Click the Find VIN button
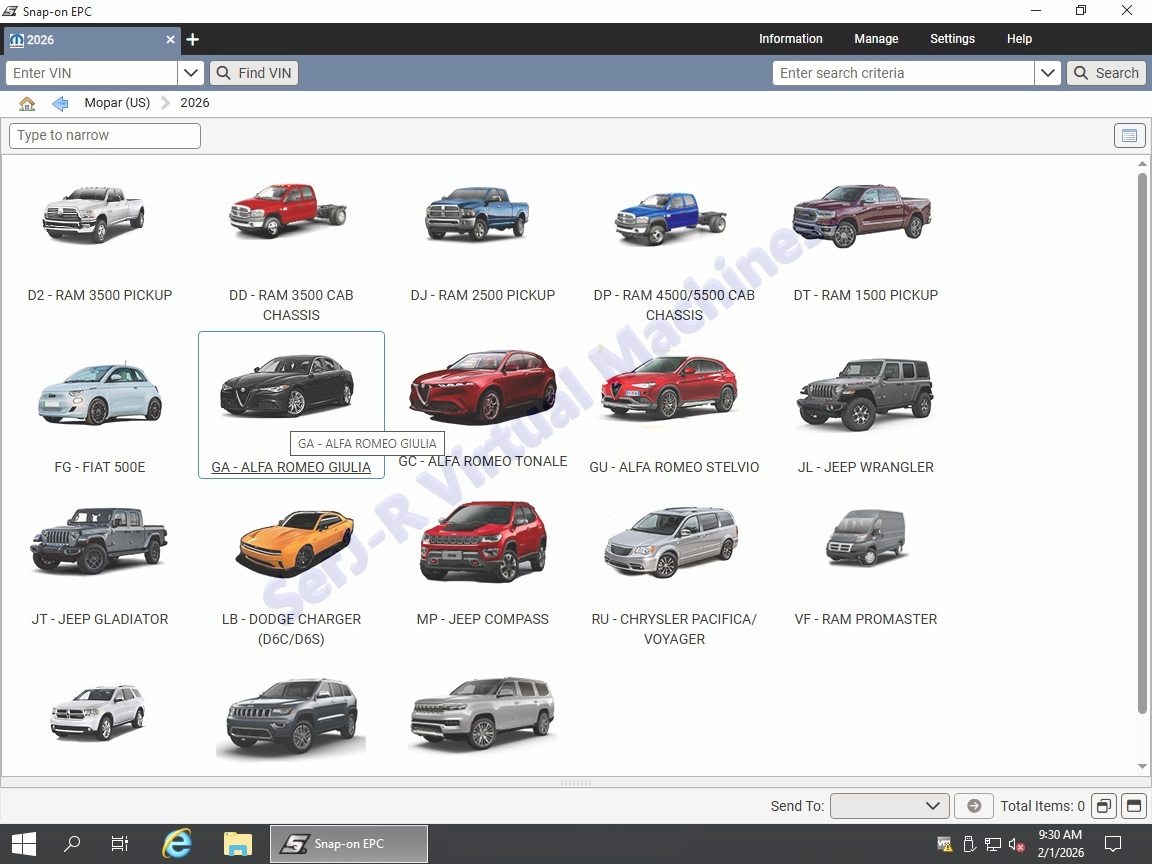Viewport: 1152px width, 864px height. (x=254, y=73)
